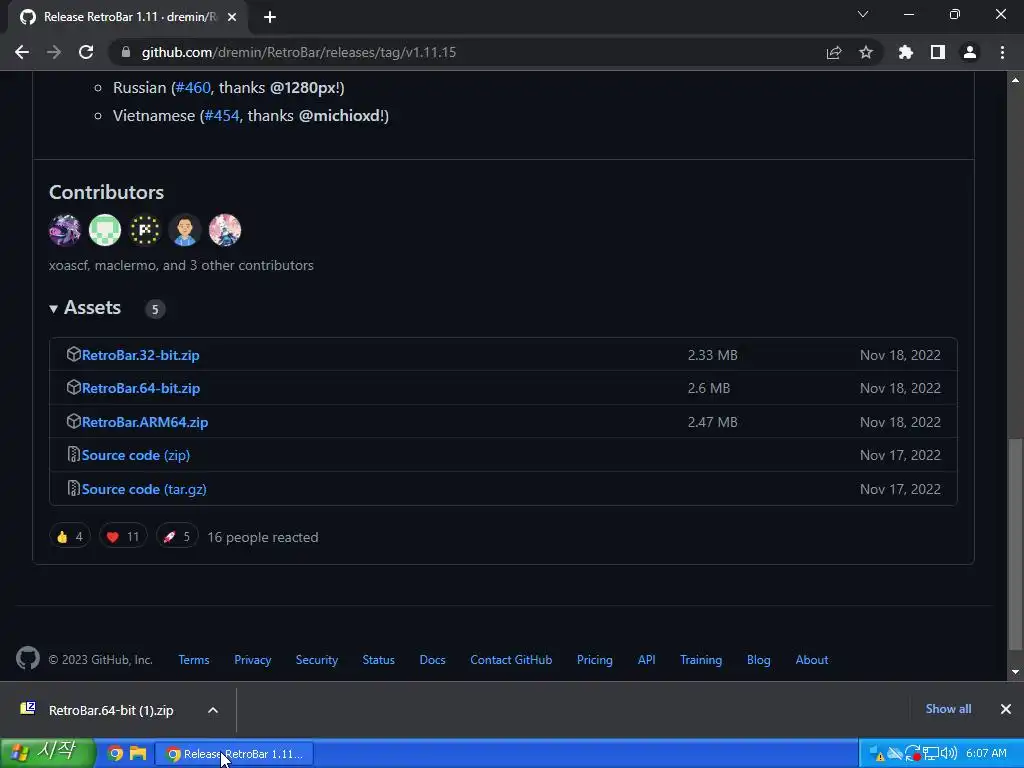Open the Blog footer link
Screen dimensions: 1024x768
[759, 660]
